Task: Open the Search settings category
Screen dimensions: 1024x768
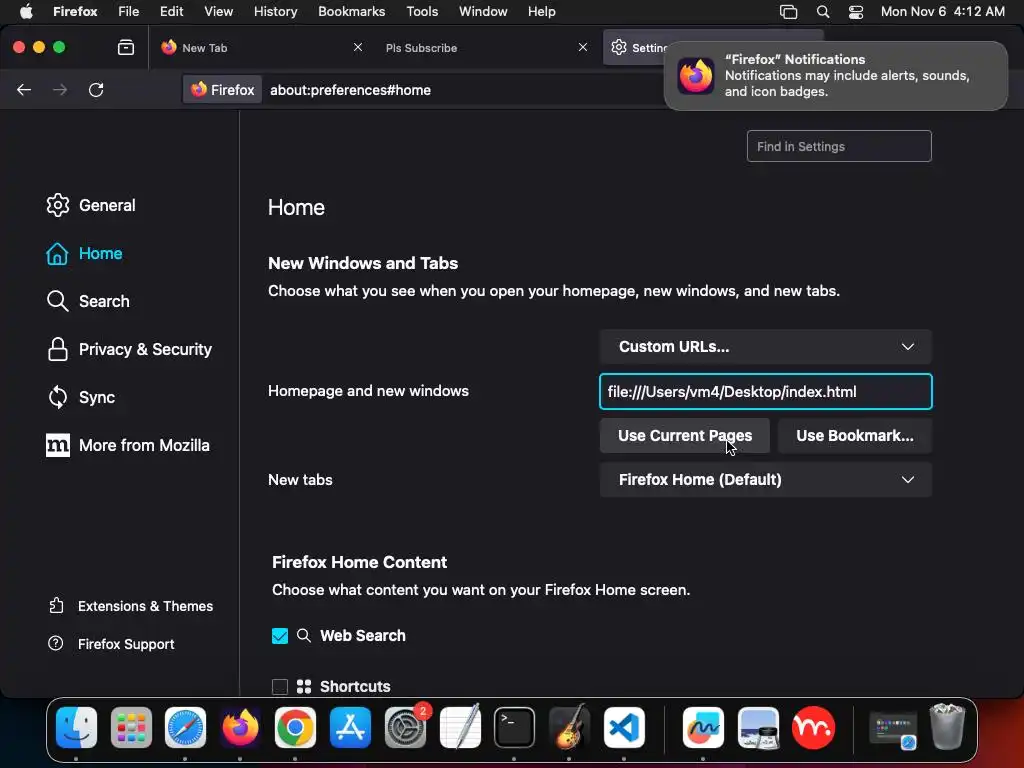Action: [x=88, y=301]
